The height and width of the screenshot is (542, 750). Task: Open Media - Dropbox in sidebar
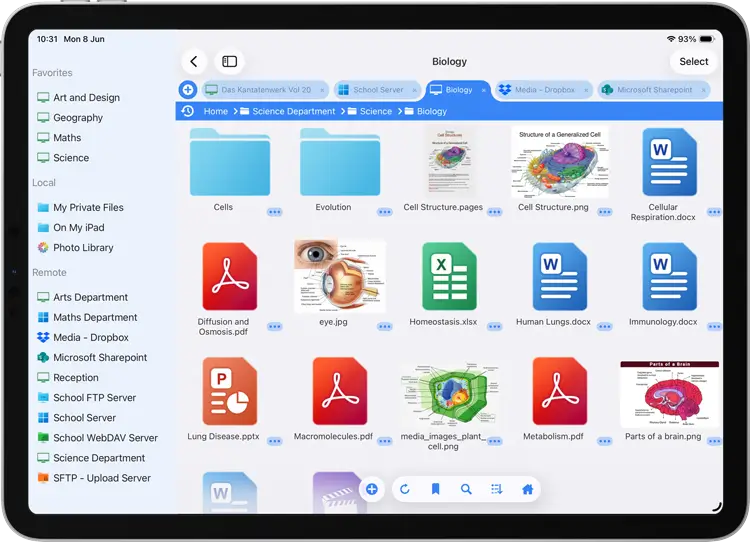click(83, 338)
